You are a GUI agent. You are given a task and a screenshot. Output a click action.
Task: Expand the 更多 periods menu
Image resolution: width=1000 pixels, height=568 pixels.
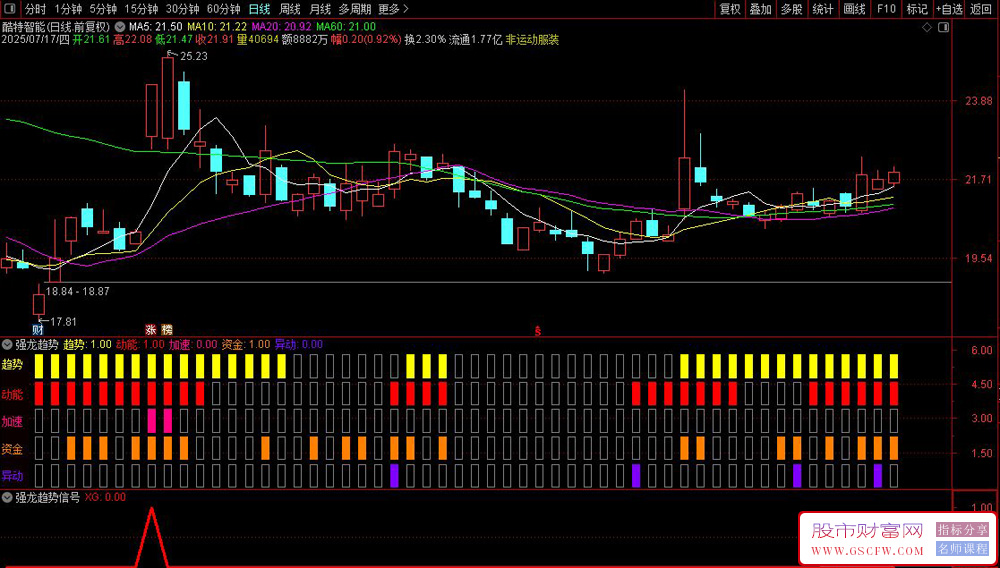(393, 9)
